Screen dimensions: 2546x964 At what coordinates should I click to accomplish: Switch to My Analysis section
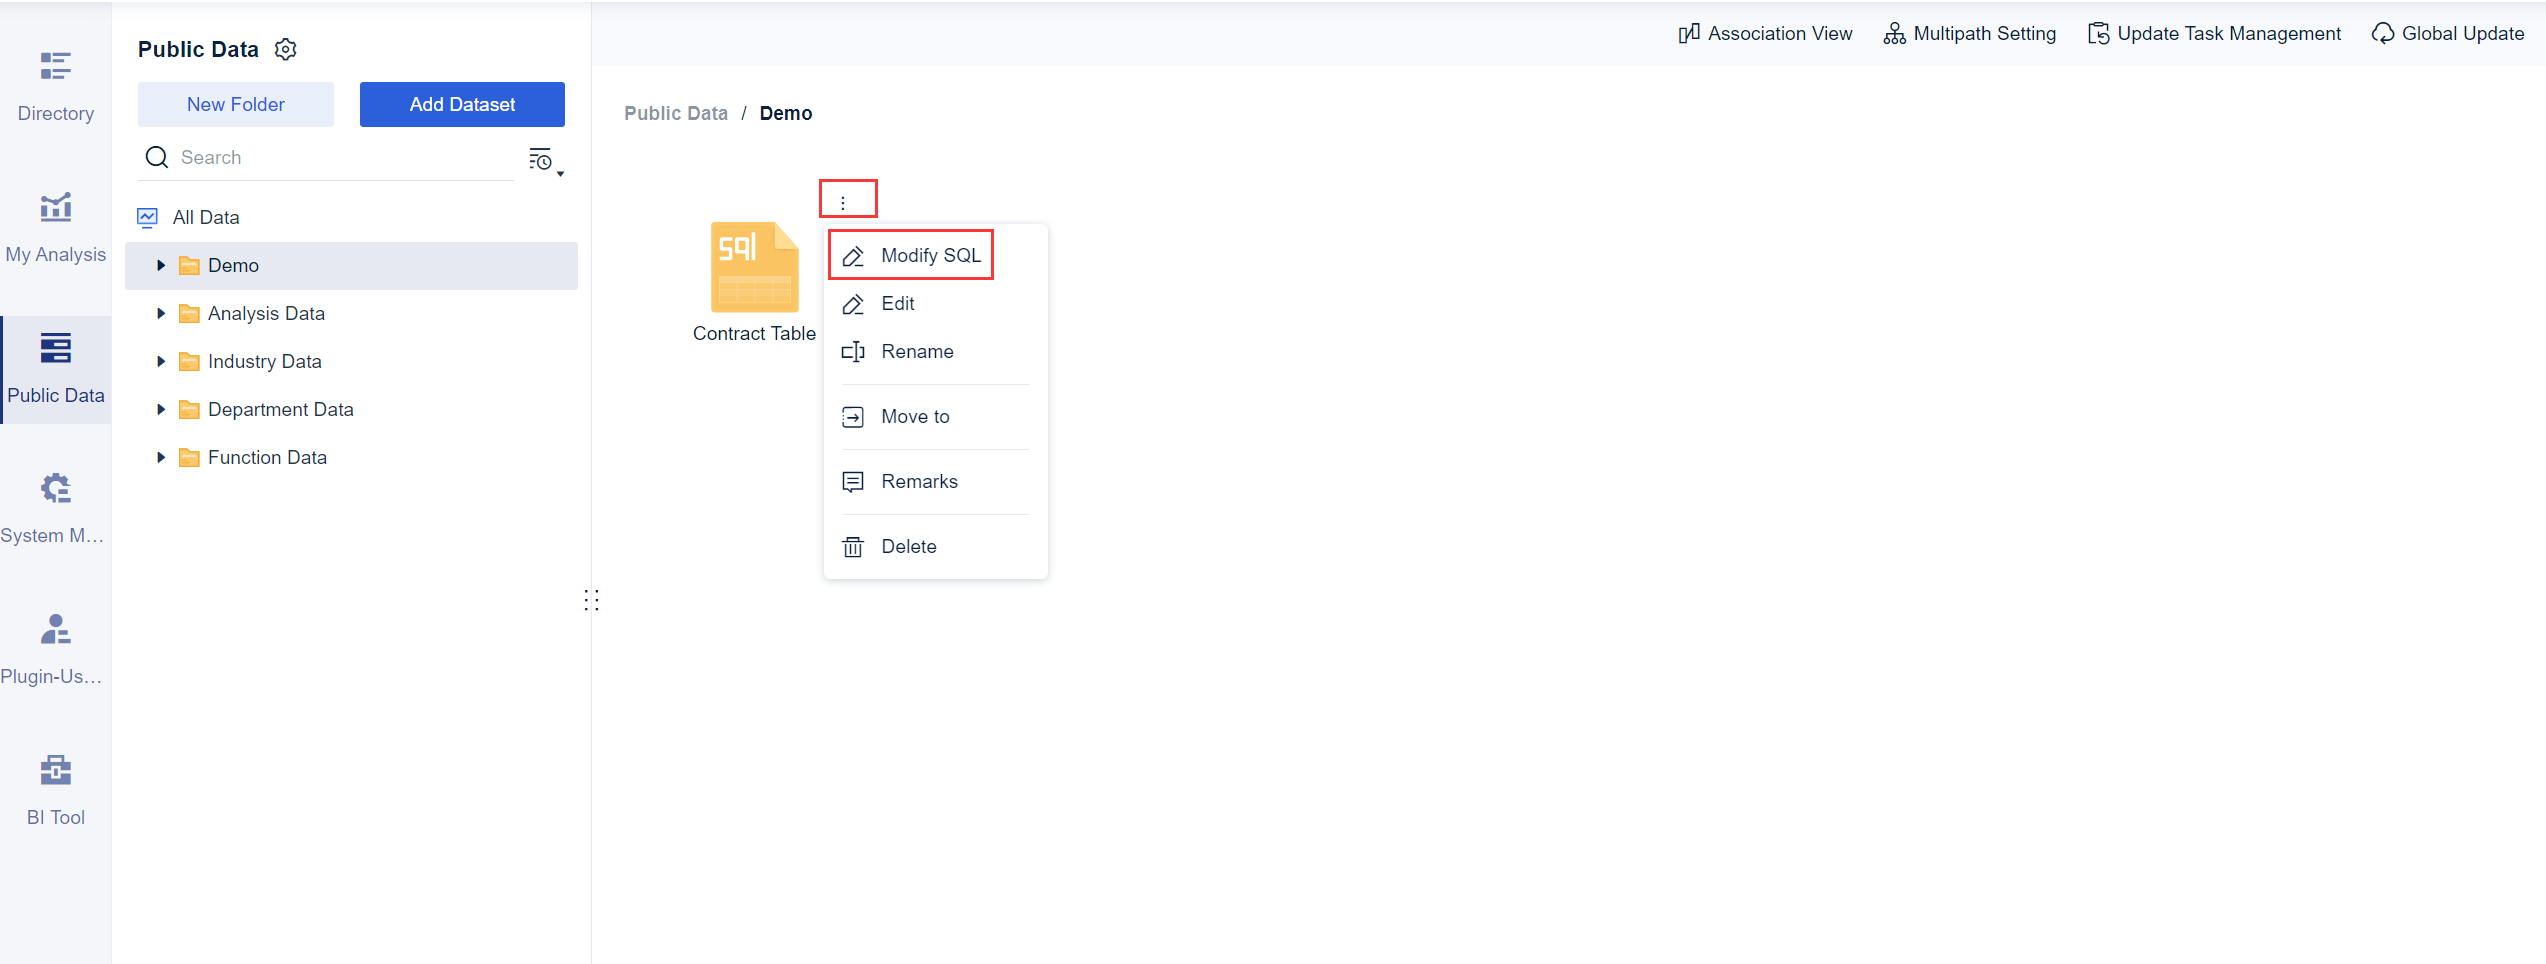point(55,225)
